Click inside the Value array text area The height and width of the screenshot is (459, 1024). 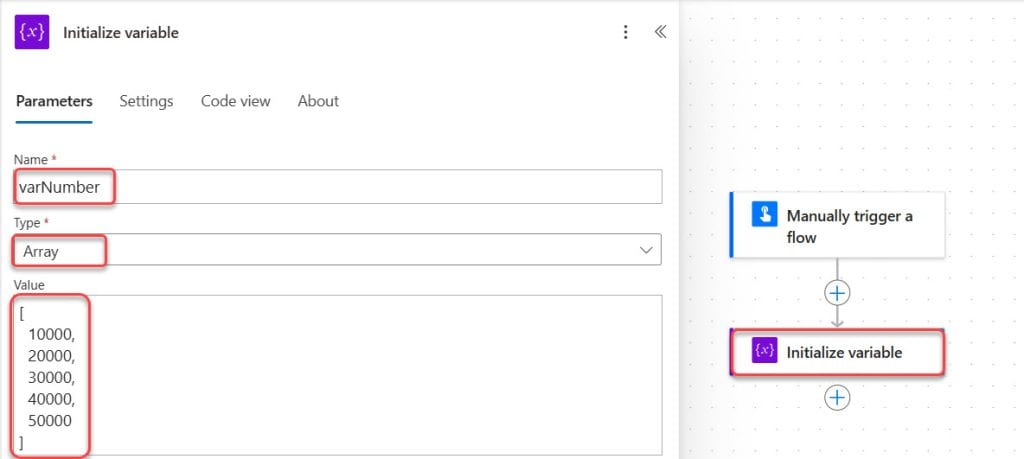coord(338,375)
